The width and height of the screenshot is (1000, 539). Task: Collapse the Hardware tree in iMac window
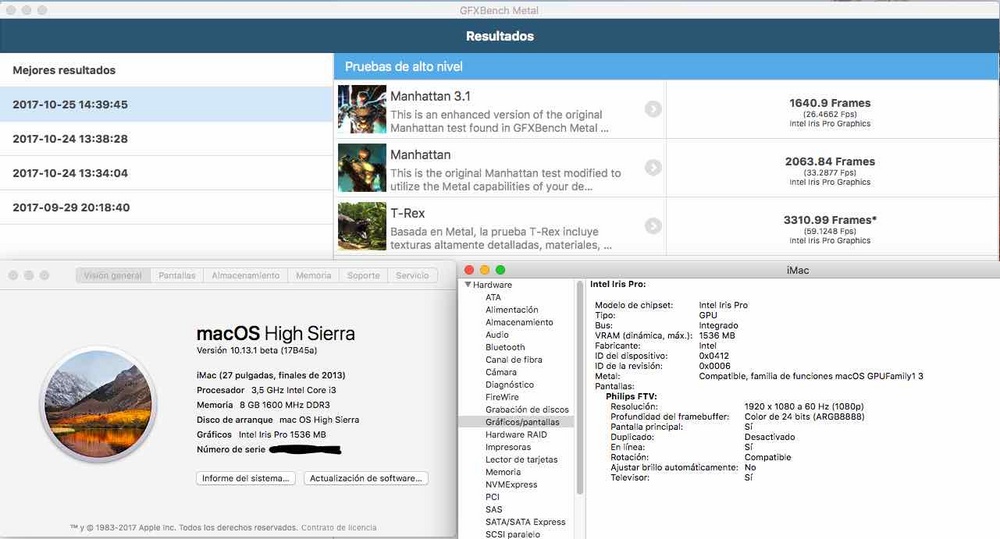468,284
